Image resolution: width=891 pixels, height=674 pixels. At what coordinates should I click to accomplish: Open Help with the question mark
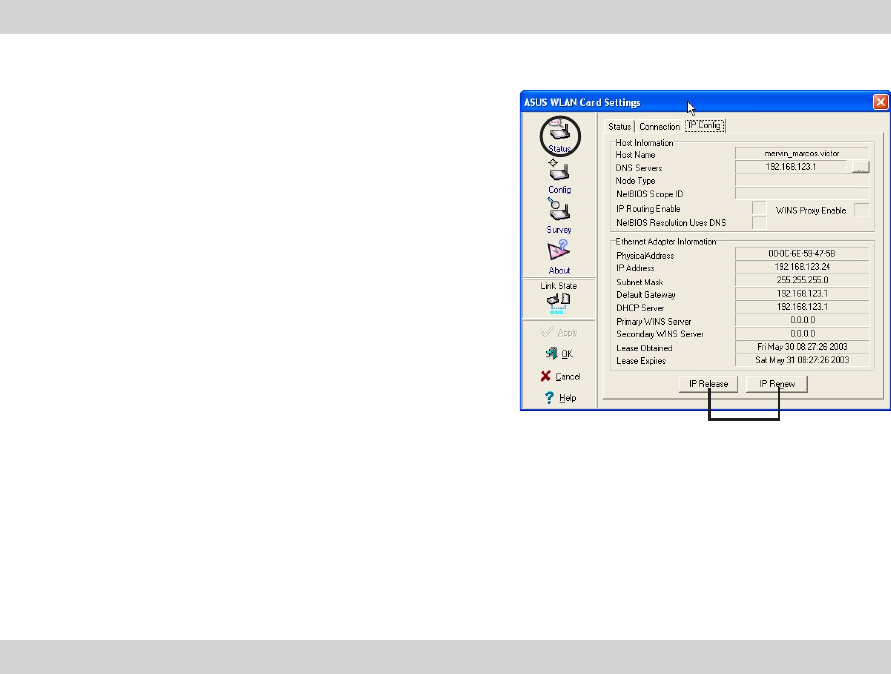click(x=560, y=398)
